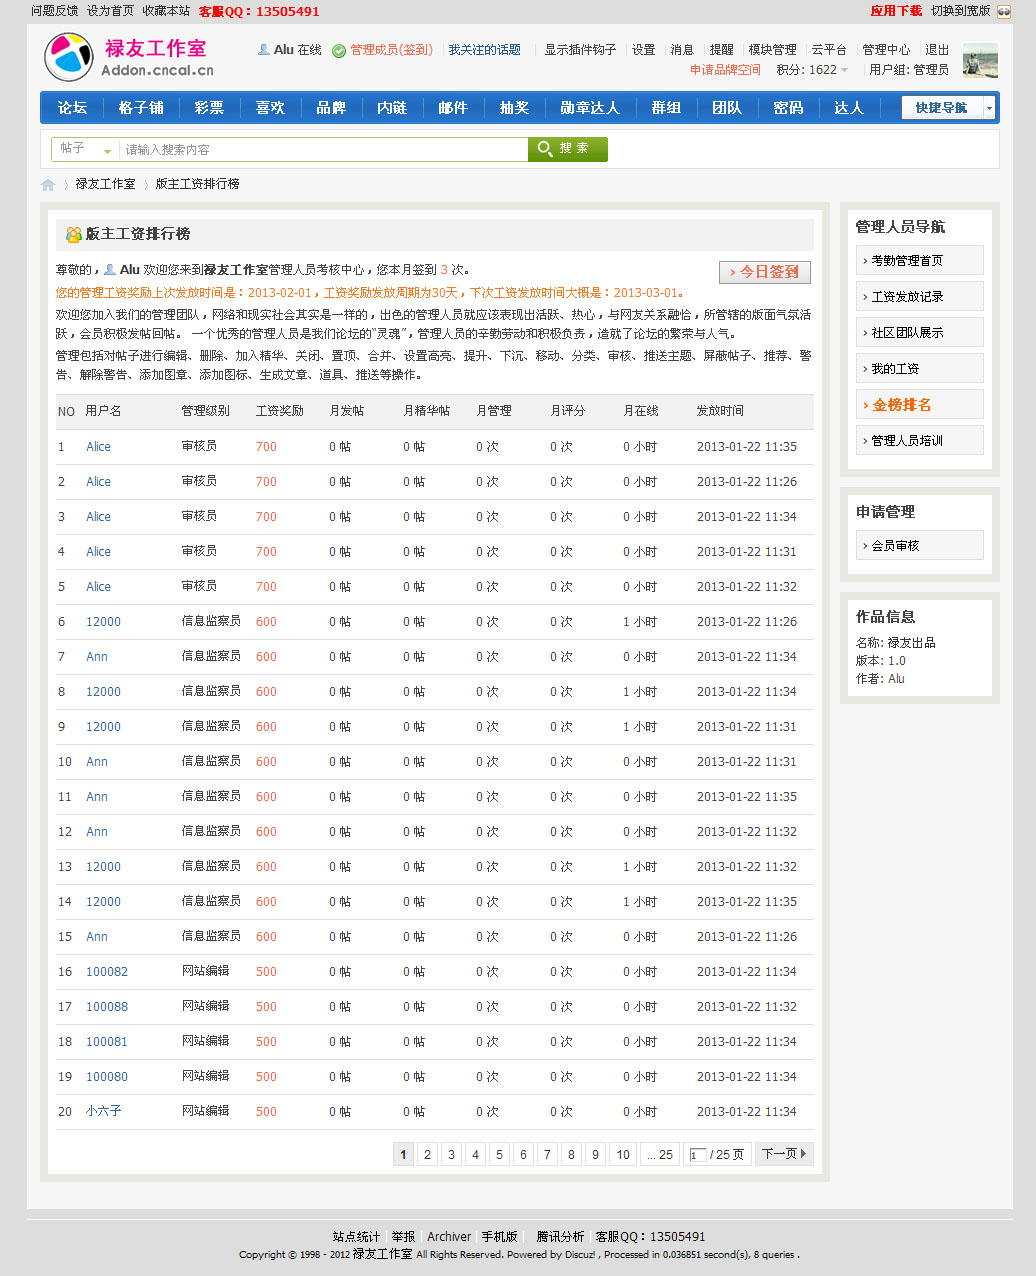The height and width of the screenshot is (1276, 1036).
Task: Click the 下一页 next page button
Action: [784, 1154]
